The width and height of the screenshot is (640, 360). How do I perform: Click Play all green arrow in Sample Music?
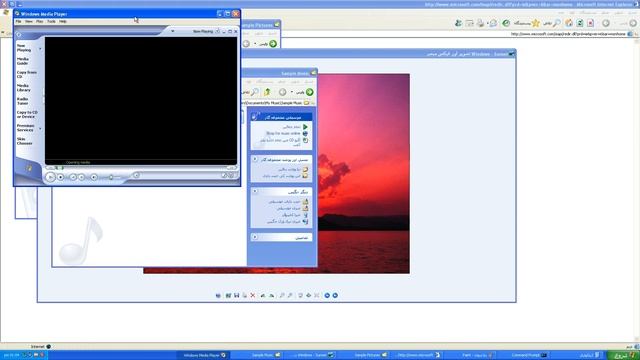pyautogui.click(x=305, y=127)
